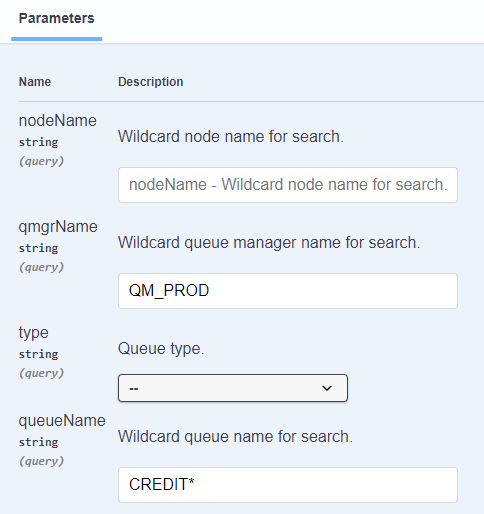The width and height of the screenshot is (484, 514).
Task: Click the Name column header
Action: coord(35,82)
